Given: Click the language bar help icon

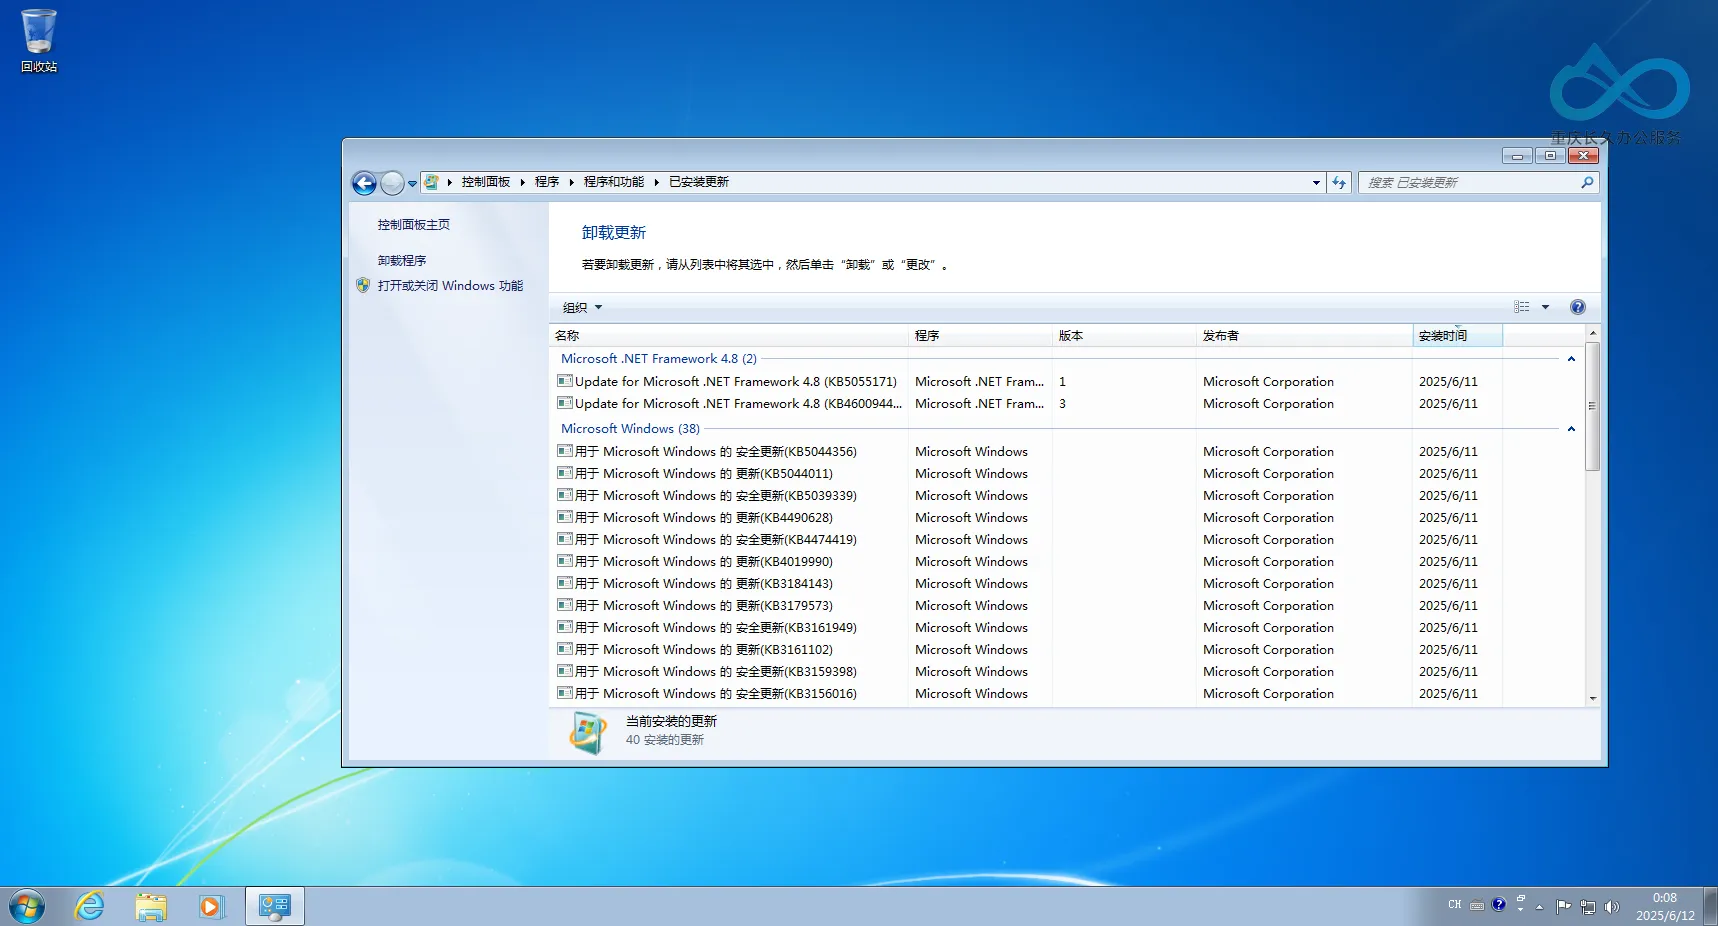Looking at the screenshot, I should coord(1498,905).
